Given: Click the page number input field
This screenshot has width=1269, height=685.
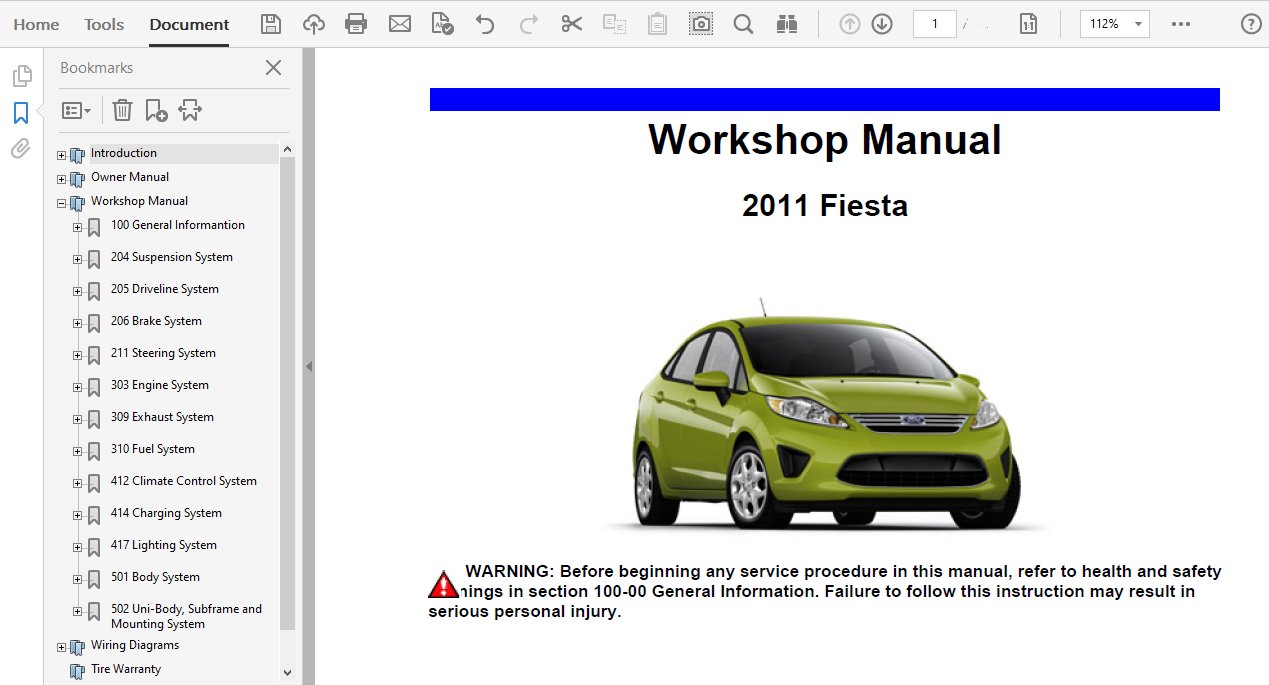Looking at the screenshot, I should coord(934,24).
